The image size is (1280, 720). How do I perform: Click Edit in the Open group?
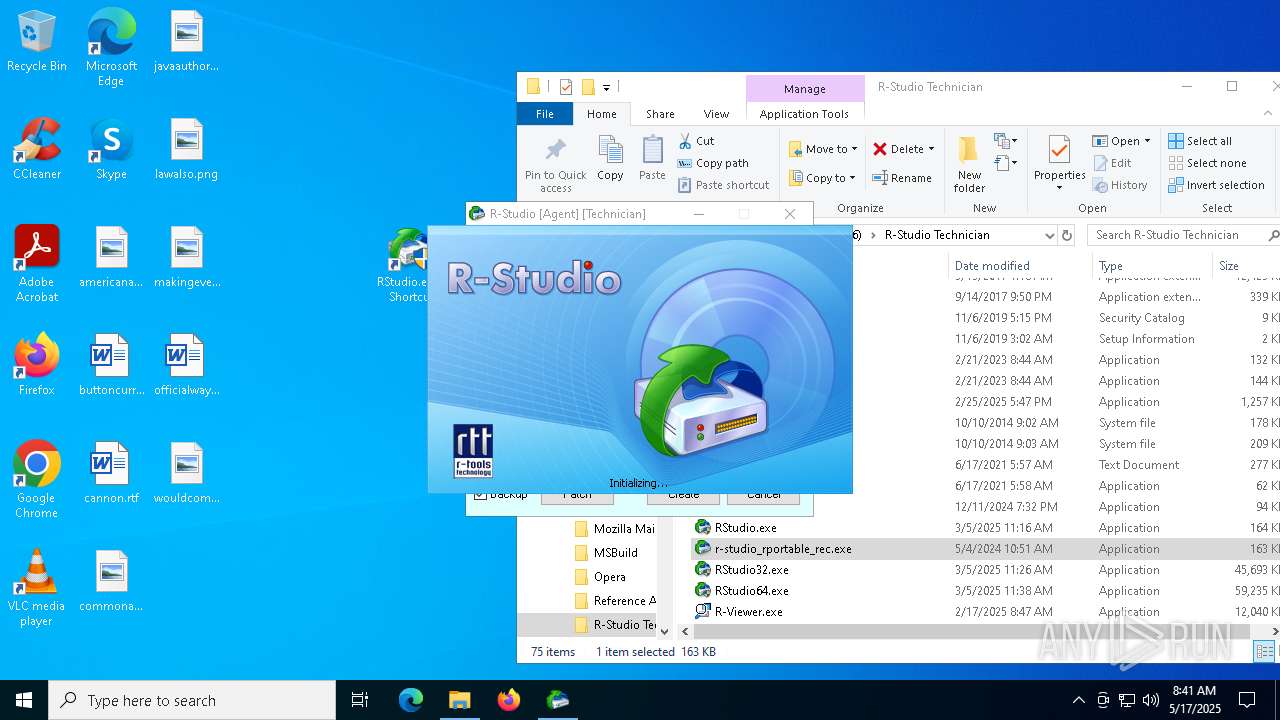(x=1112, y=163)
